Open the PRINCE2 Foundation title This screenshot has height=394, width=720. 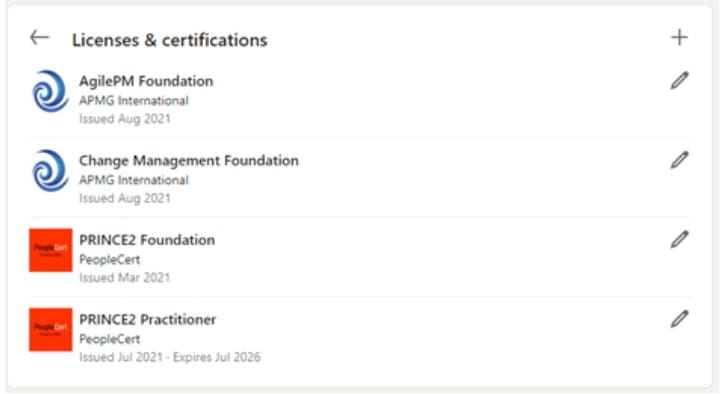[x=147, y=240]
